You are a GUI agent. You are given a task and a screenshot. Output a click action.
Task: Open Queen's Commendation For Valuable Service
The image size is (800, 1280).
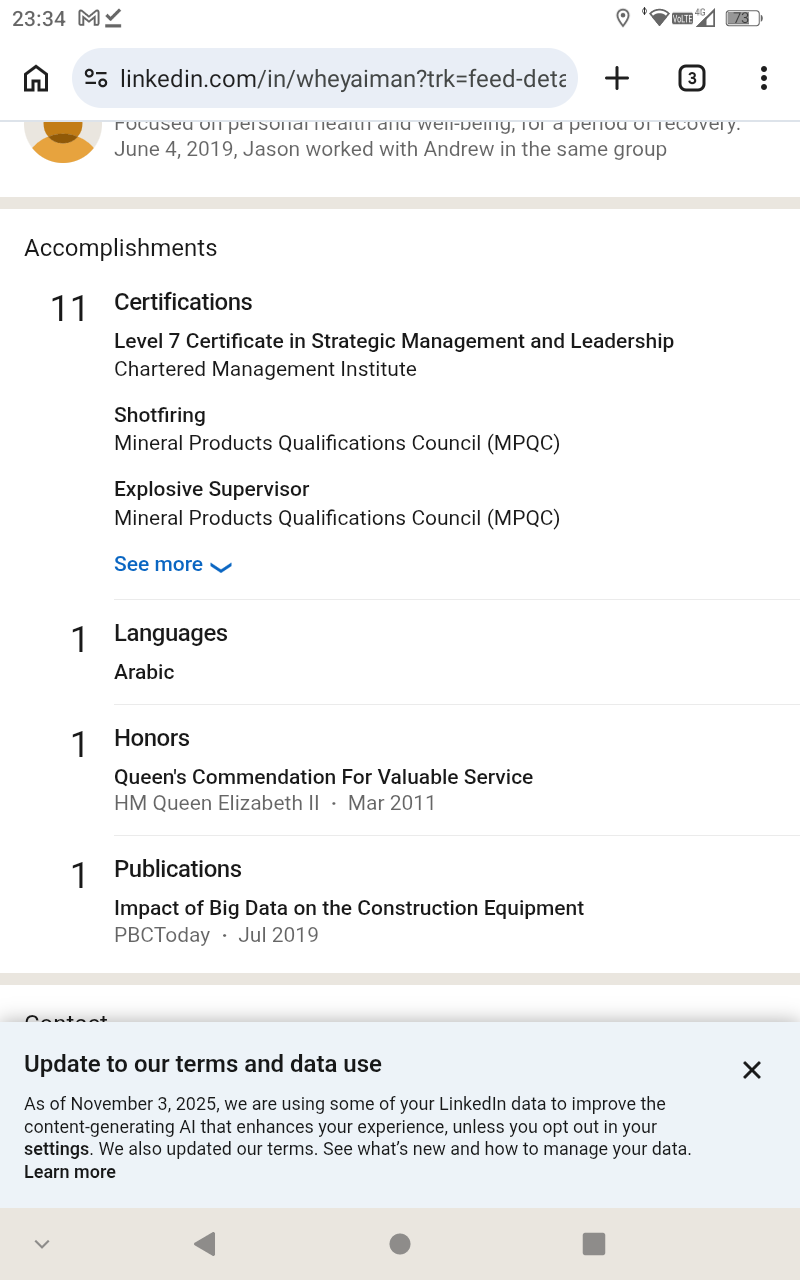323,777
